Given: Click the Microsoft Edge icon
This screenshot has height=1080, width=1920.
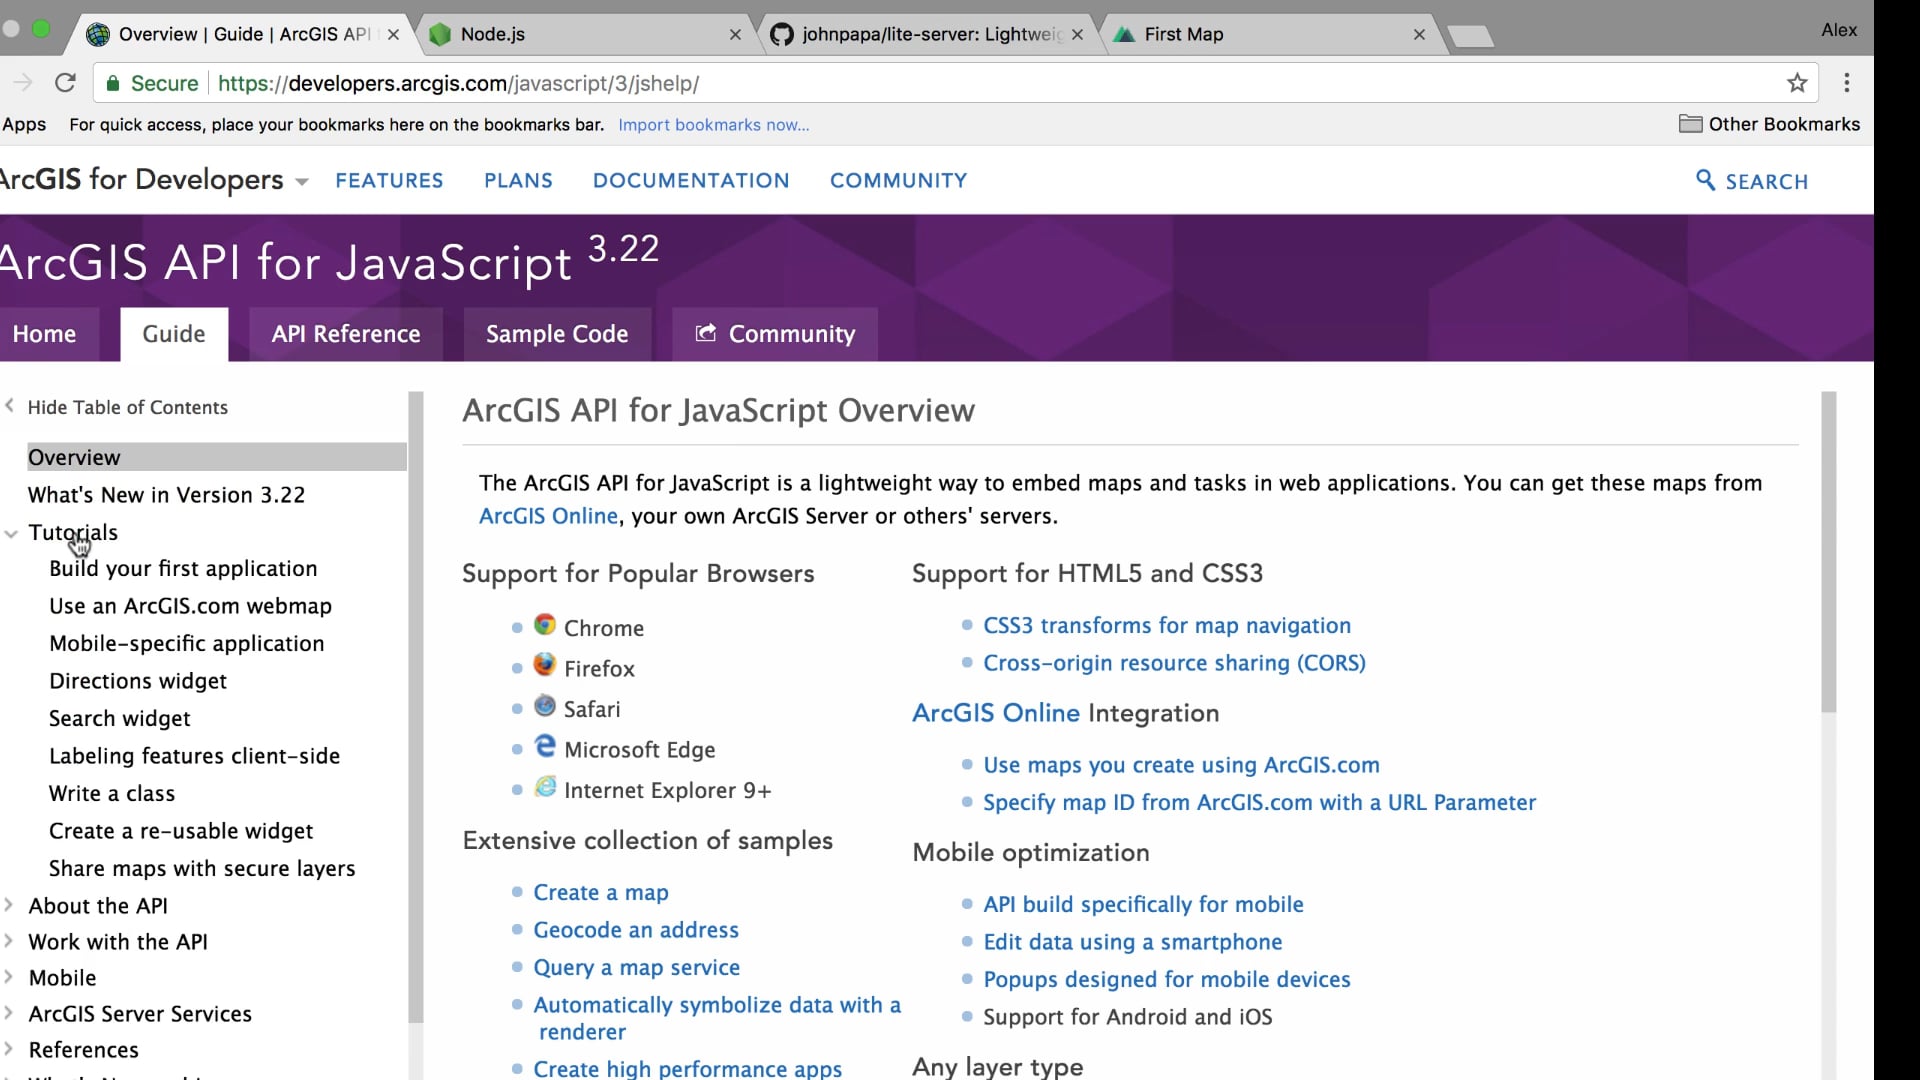Looking at the screenshot, I should pos(544,746).
